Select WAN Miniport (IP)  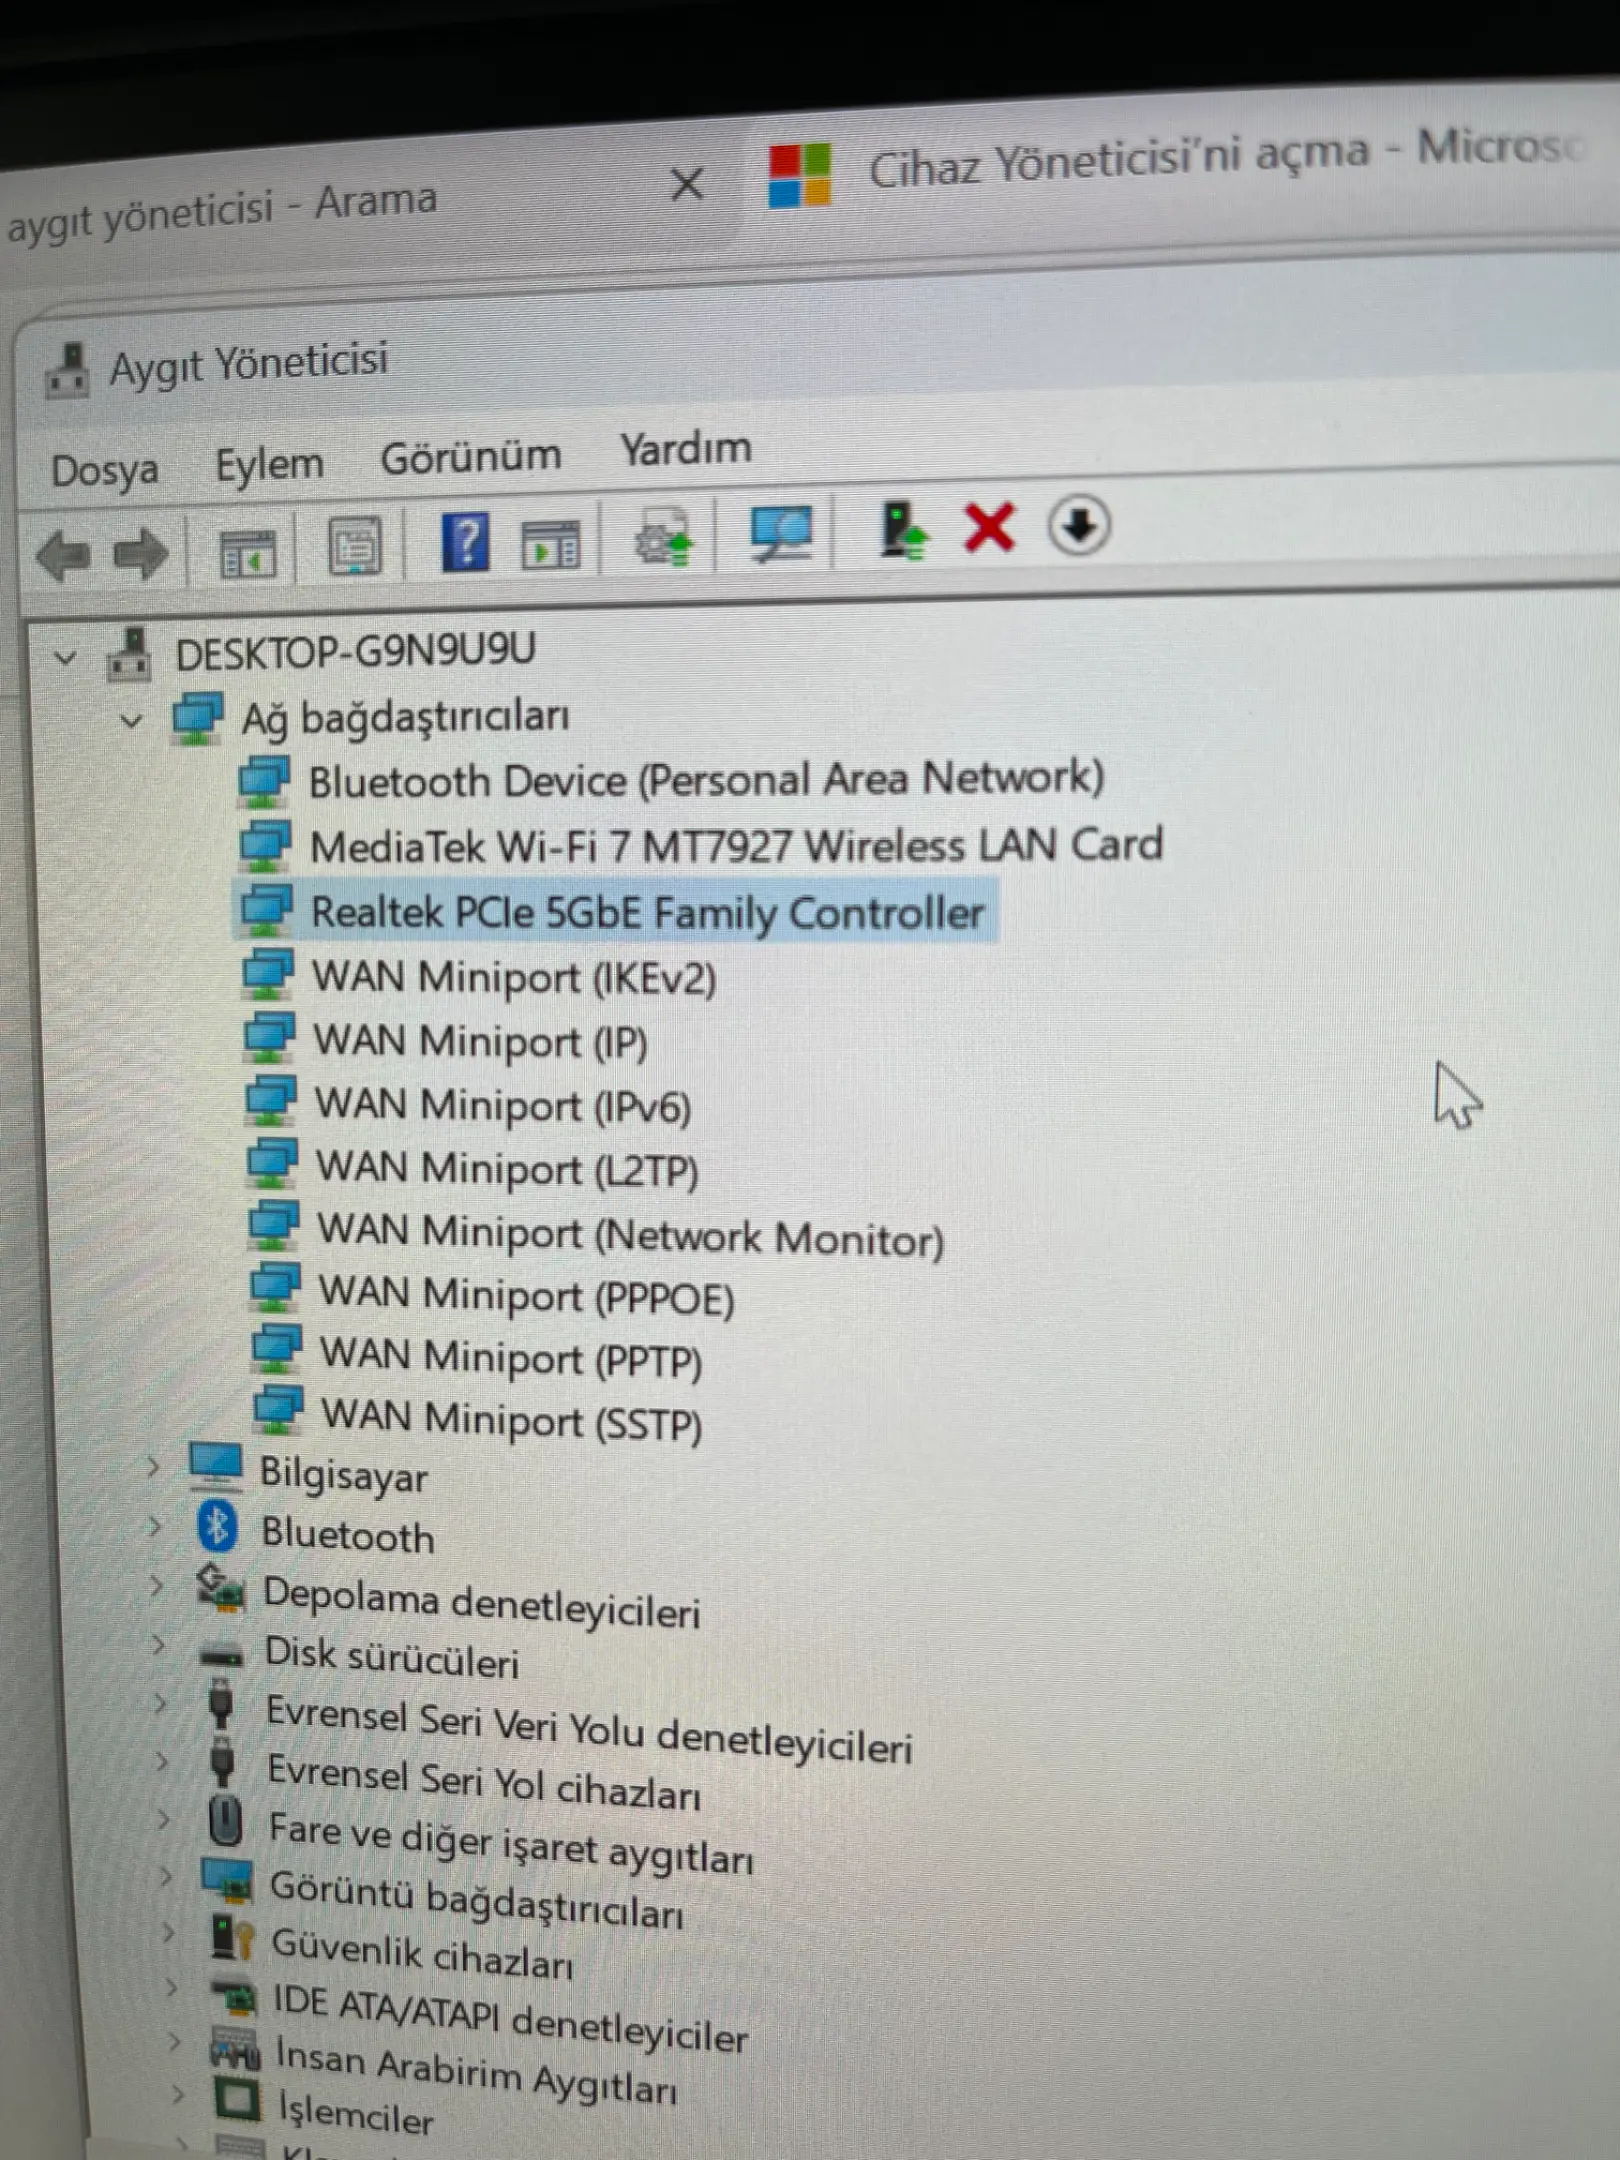click(x=480, y=1042)
